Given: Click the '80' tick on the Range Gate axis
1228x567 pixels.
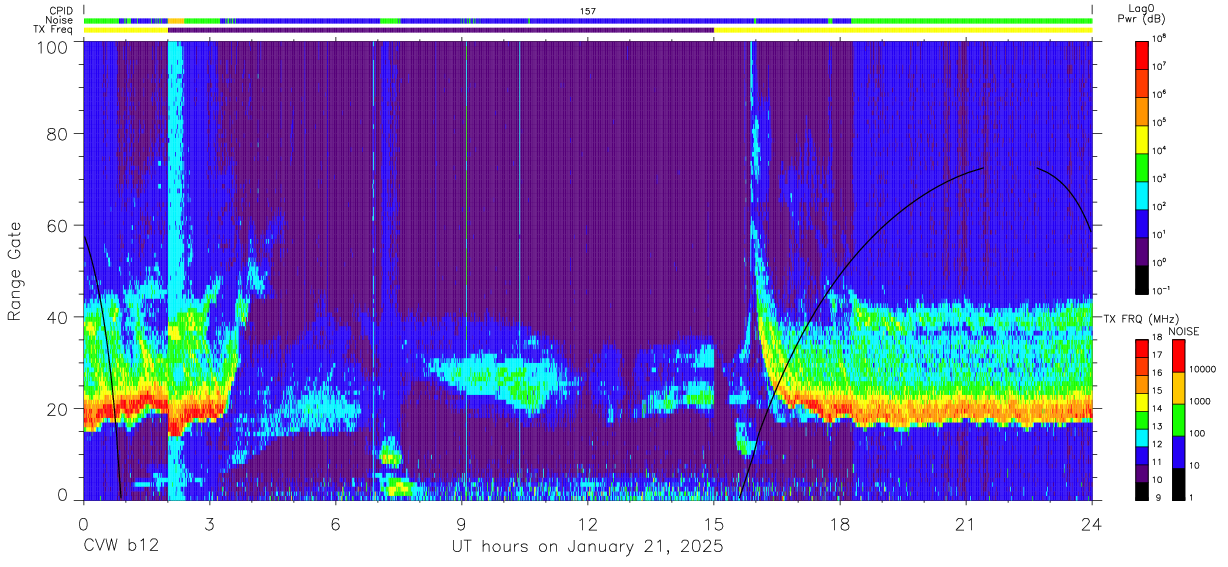Looking at the screenshot, I should tap(59, 133).
